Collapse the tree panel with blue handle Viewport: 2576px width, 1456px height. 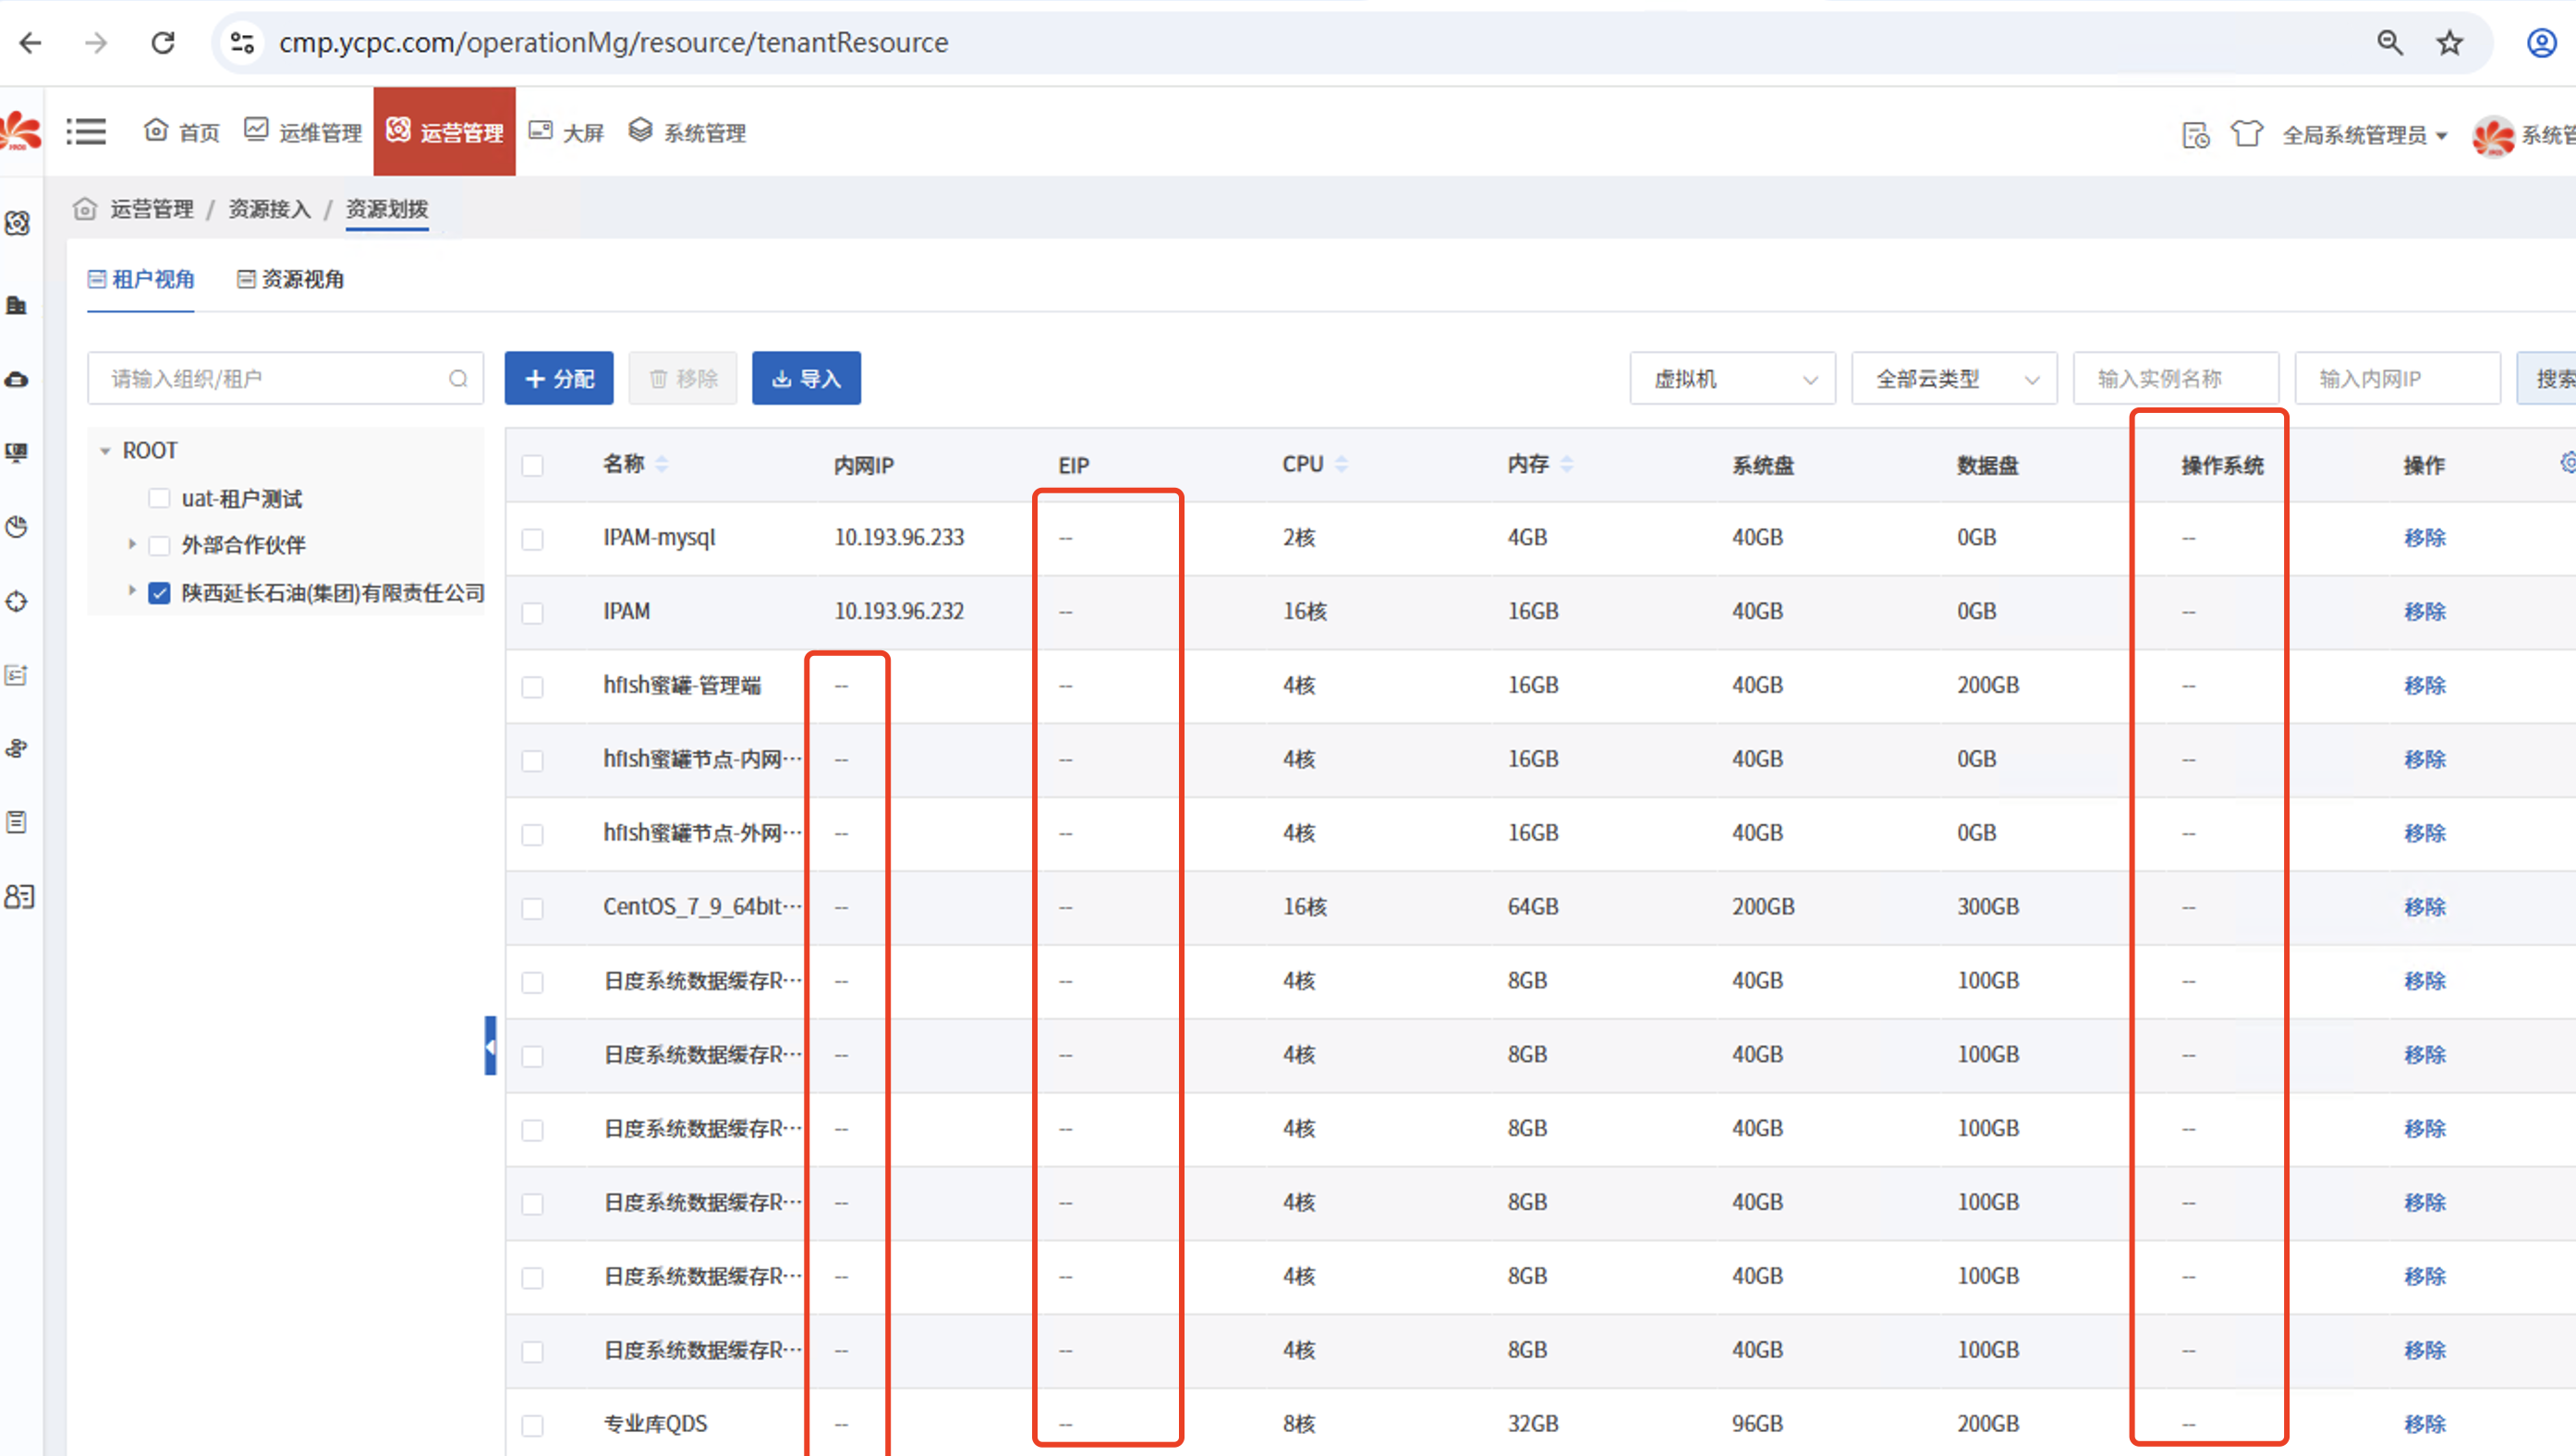coord(490,1045)
